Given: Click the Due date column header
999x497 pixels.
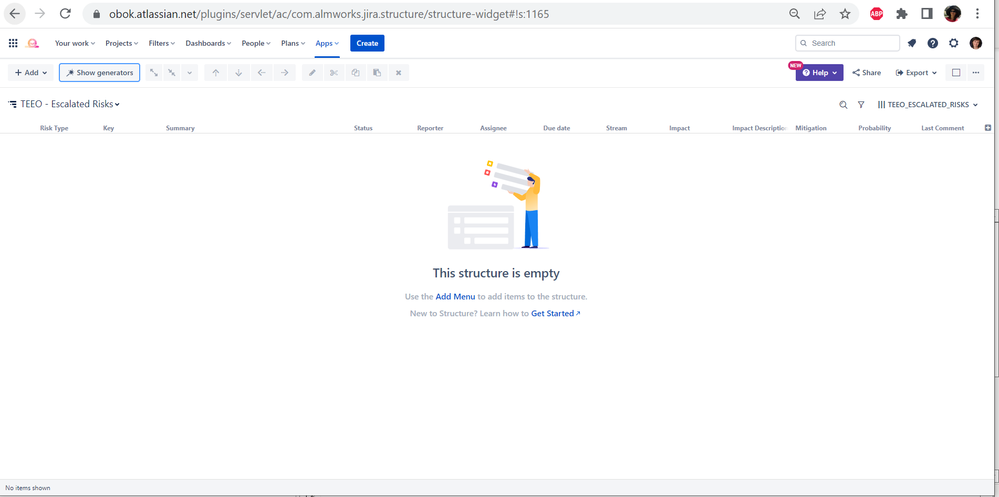Looking at the screenshot, I should point(557,128).
